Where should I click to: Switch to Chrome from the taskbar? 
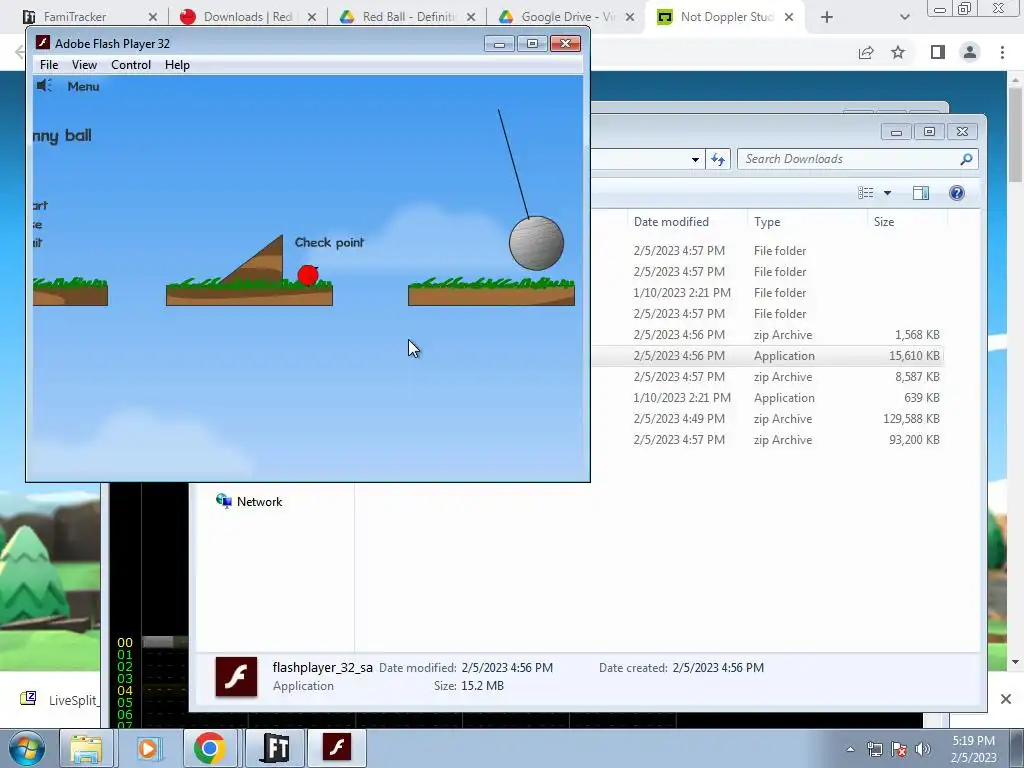coord(210,748)
